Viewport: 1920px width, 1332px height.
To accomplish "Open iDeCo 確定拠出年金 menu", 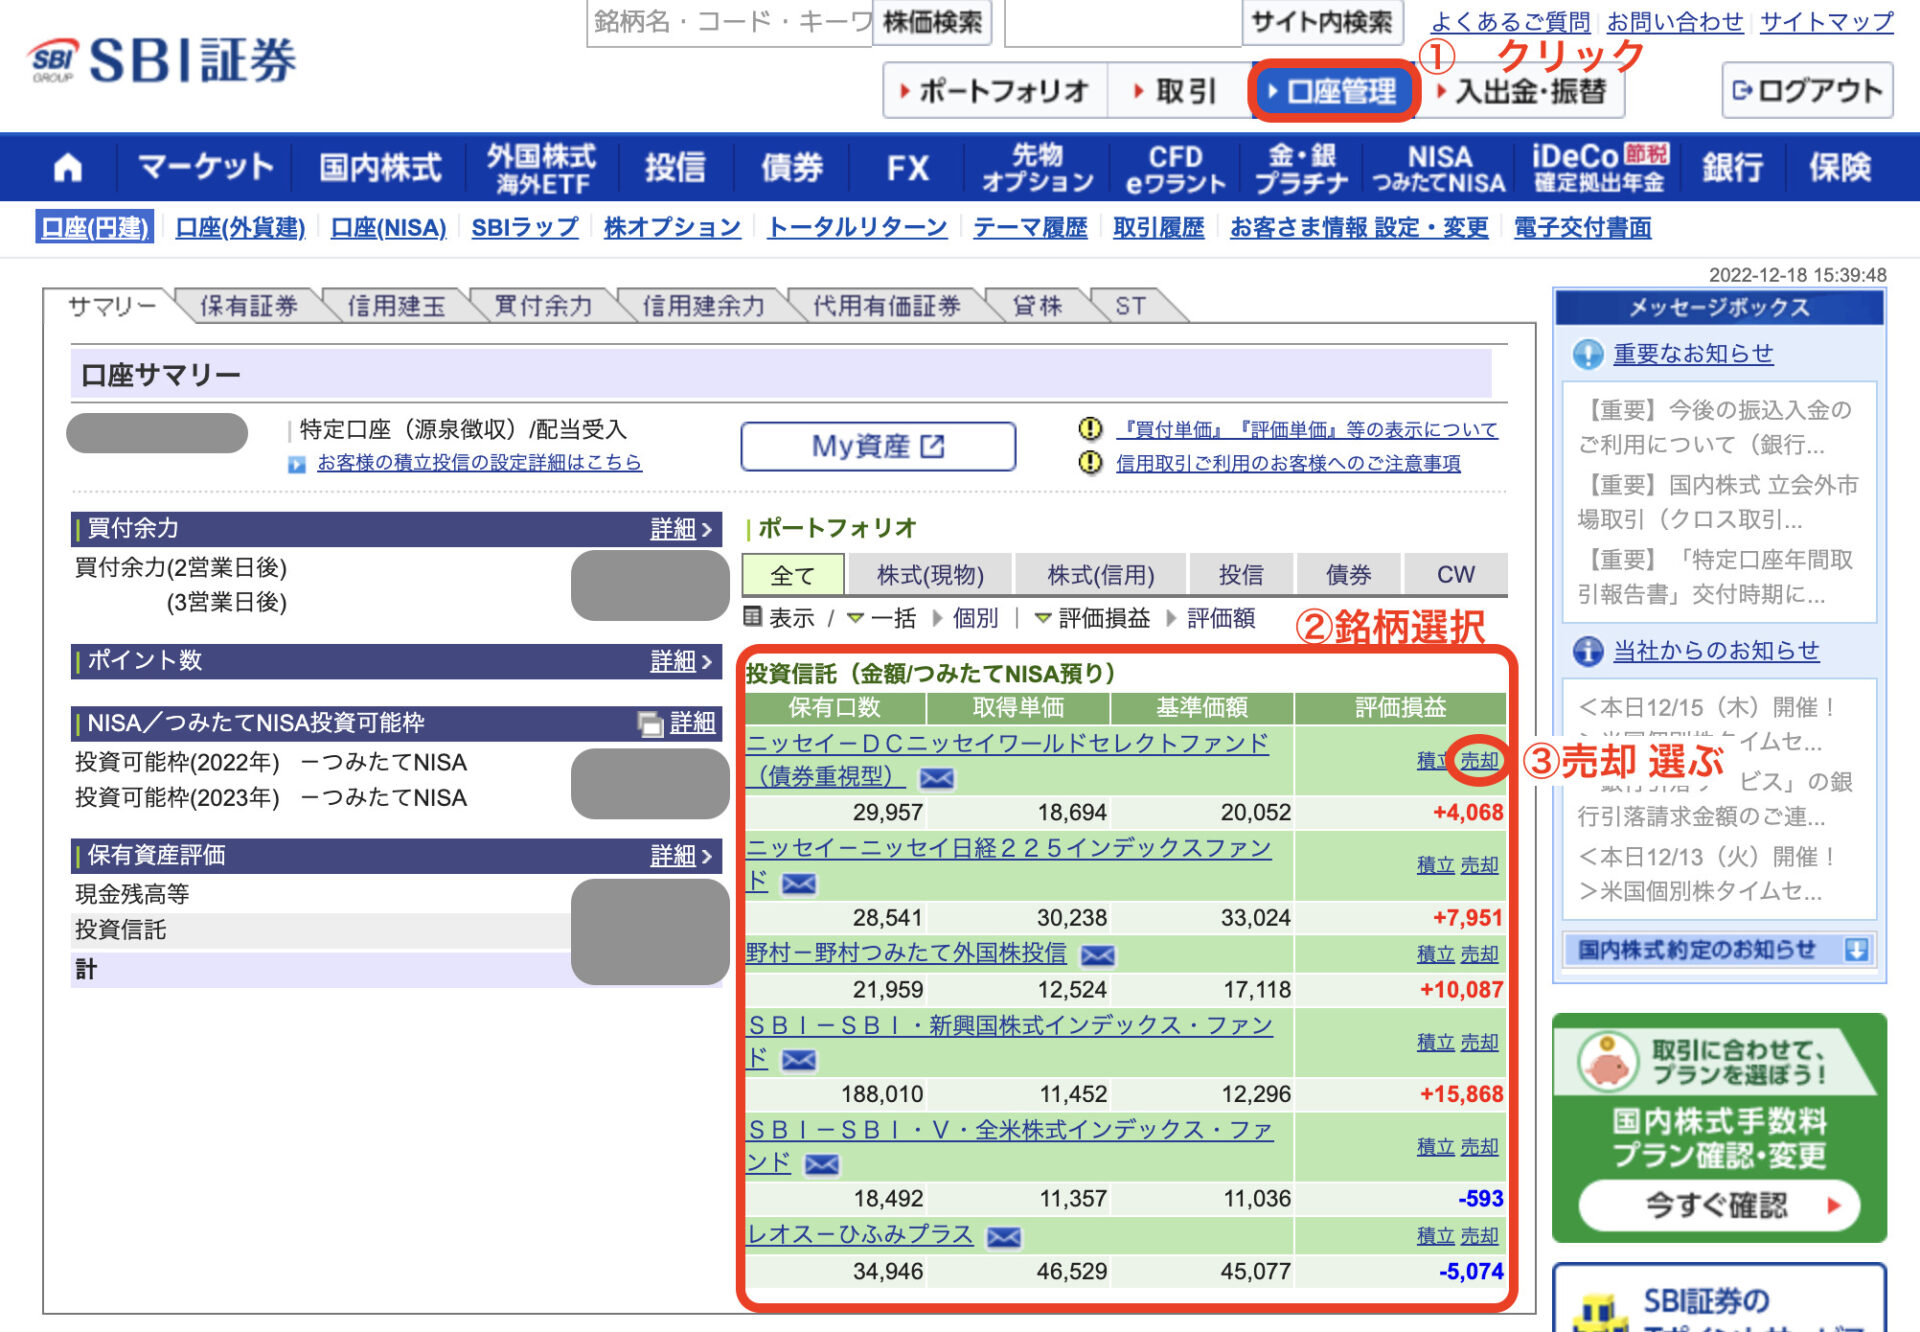I will [1599, 167].
